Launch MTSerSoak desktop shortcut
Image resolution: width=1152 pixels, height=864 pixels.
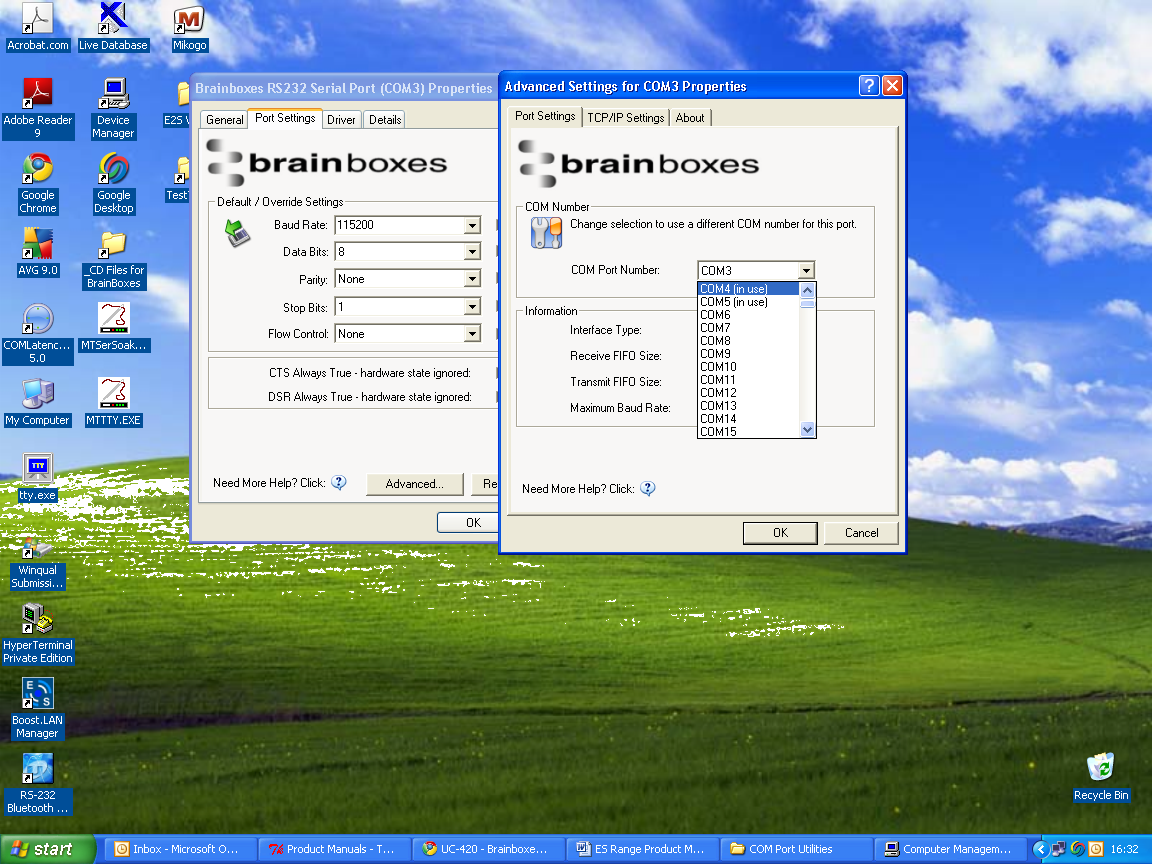(113, 320)
